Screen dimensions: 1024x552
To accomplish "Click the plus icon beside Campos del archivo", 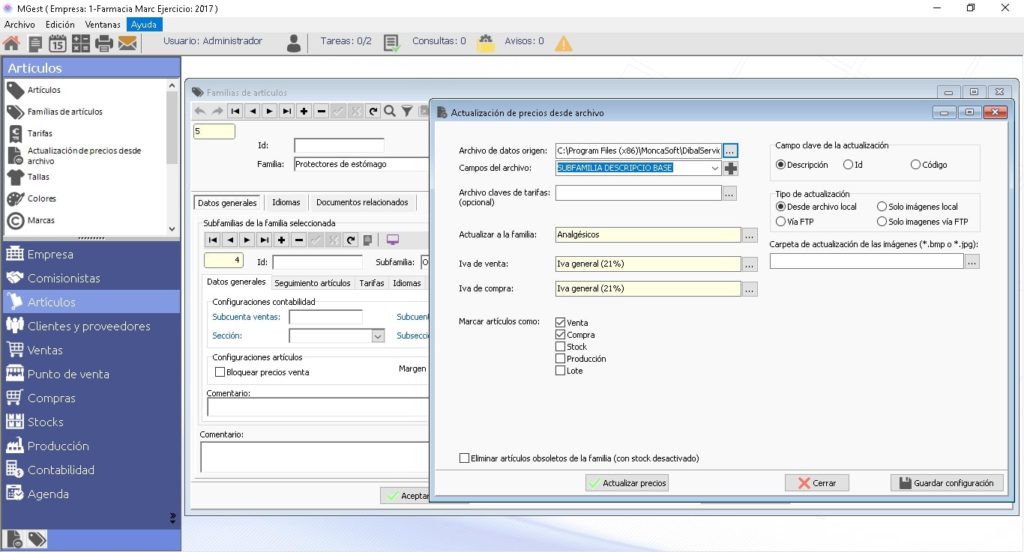I will 731,169.
